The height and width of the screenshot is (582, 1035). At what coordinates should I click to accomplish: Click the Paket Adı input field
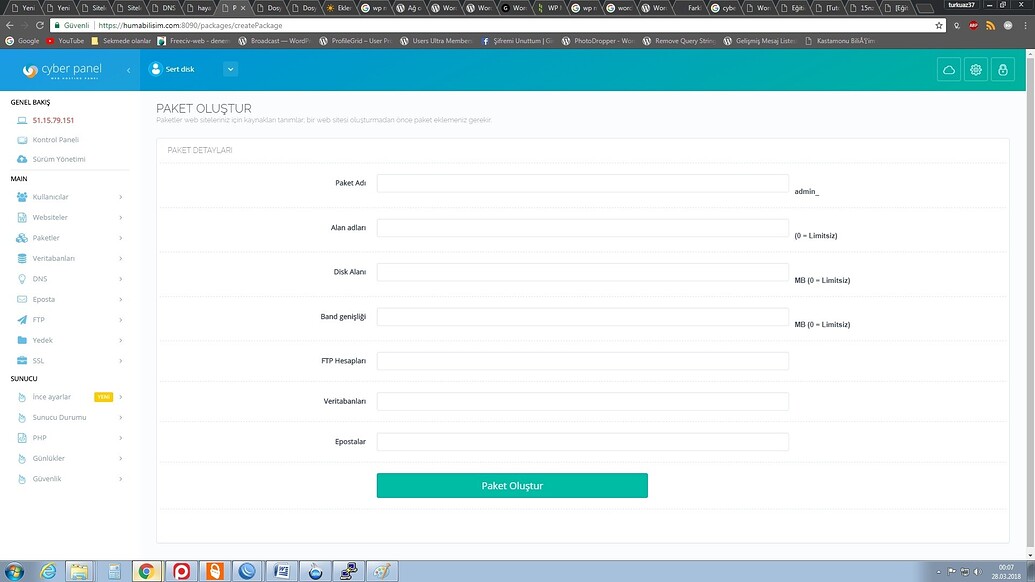point(582,183)
